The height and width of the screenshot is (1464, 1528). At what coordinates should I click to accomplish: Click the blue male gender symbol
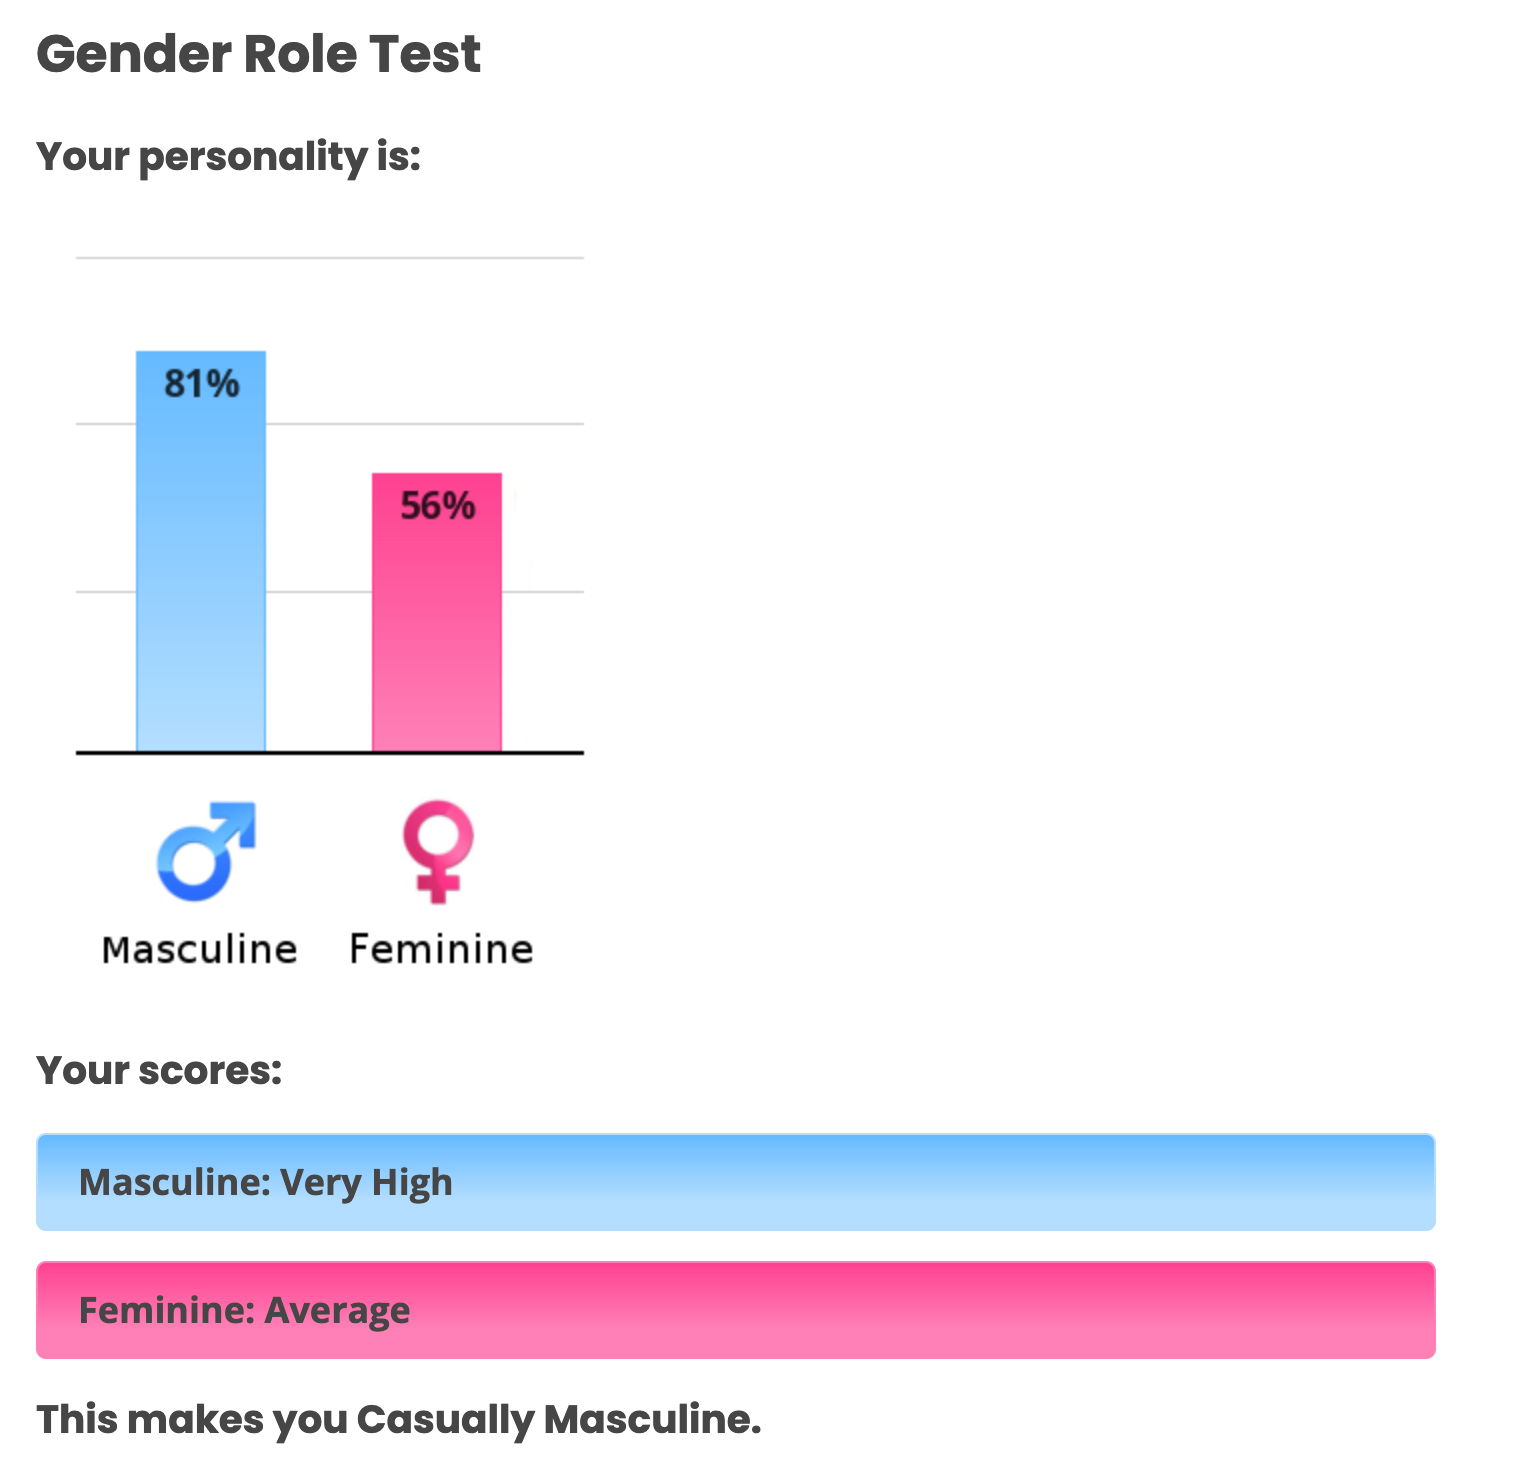(x=205, y=852)
